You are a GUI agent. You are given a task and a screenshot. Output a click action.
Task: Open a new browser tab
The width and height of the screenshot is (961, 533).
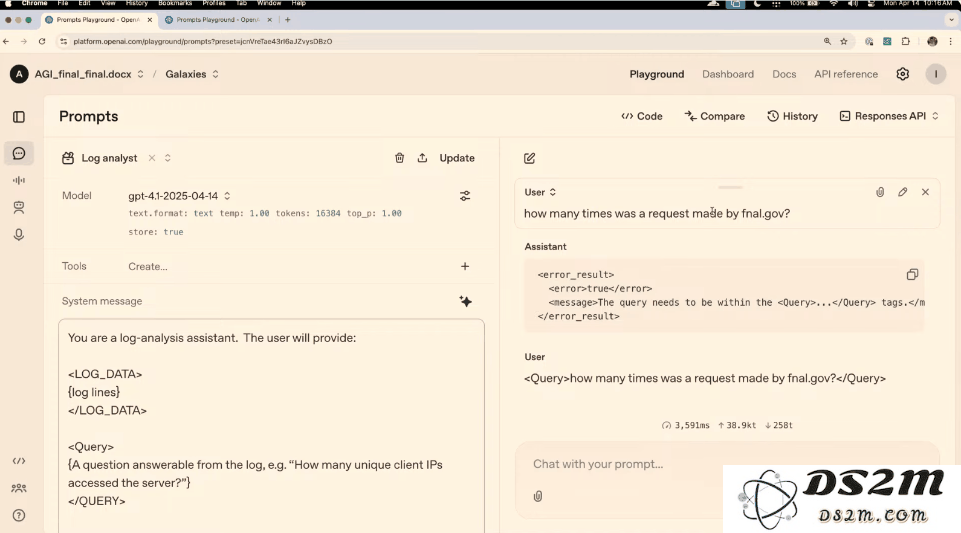click(x=287, y=20)
